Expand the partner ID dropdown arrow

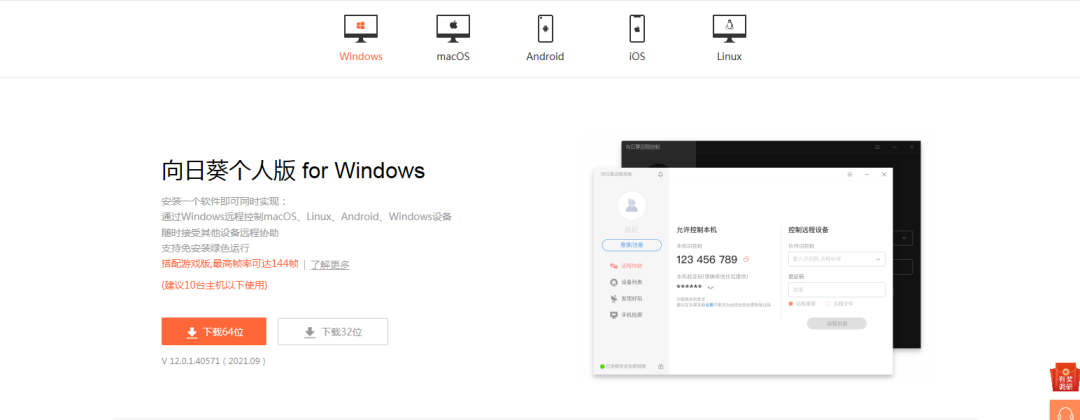pos(878,259)
